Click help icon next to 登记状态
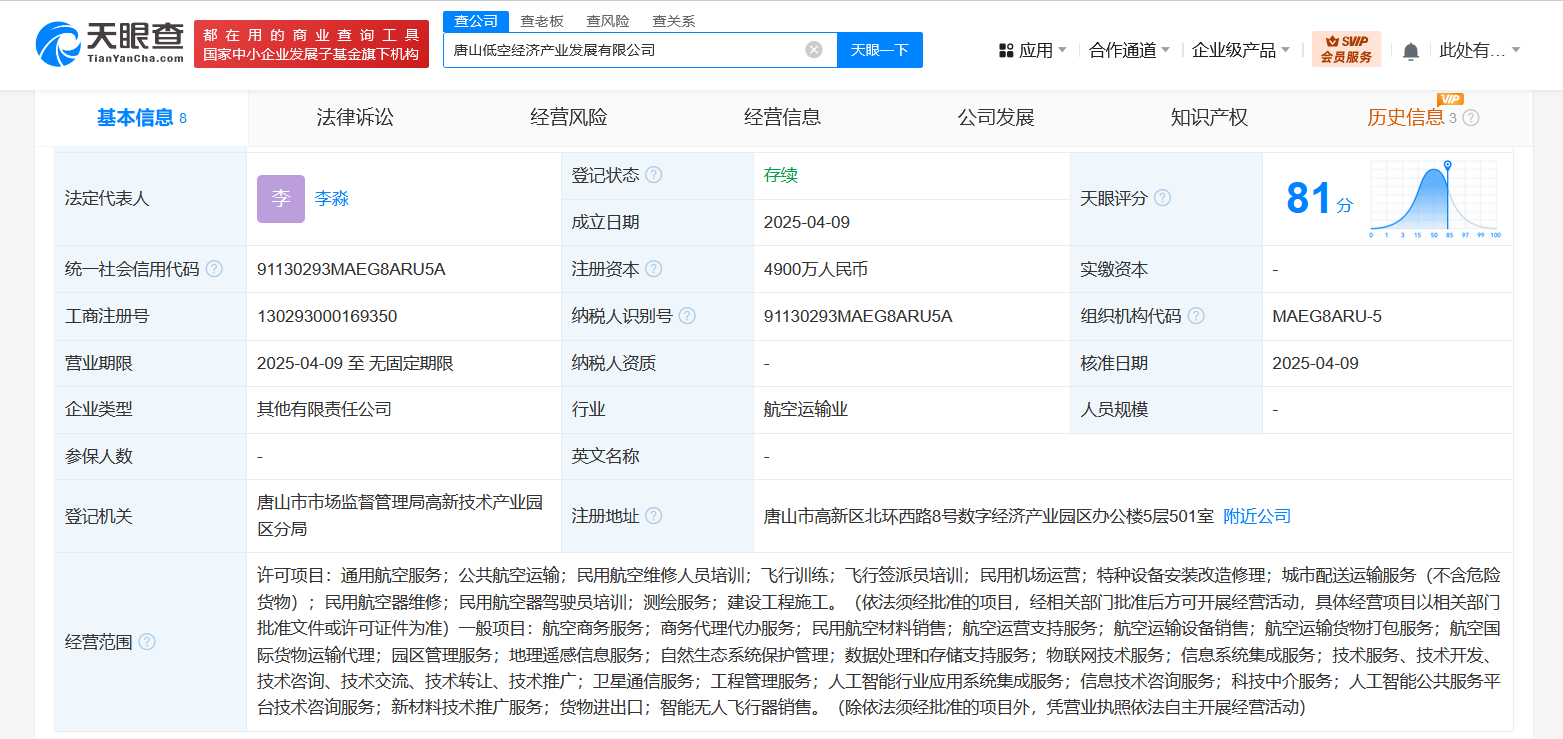The width and height of the screenshot is (1563, 739). tap(653, 175)
